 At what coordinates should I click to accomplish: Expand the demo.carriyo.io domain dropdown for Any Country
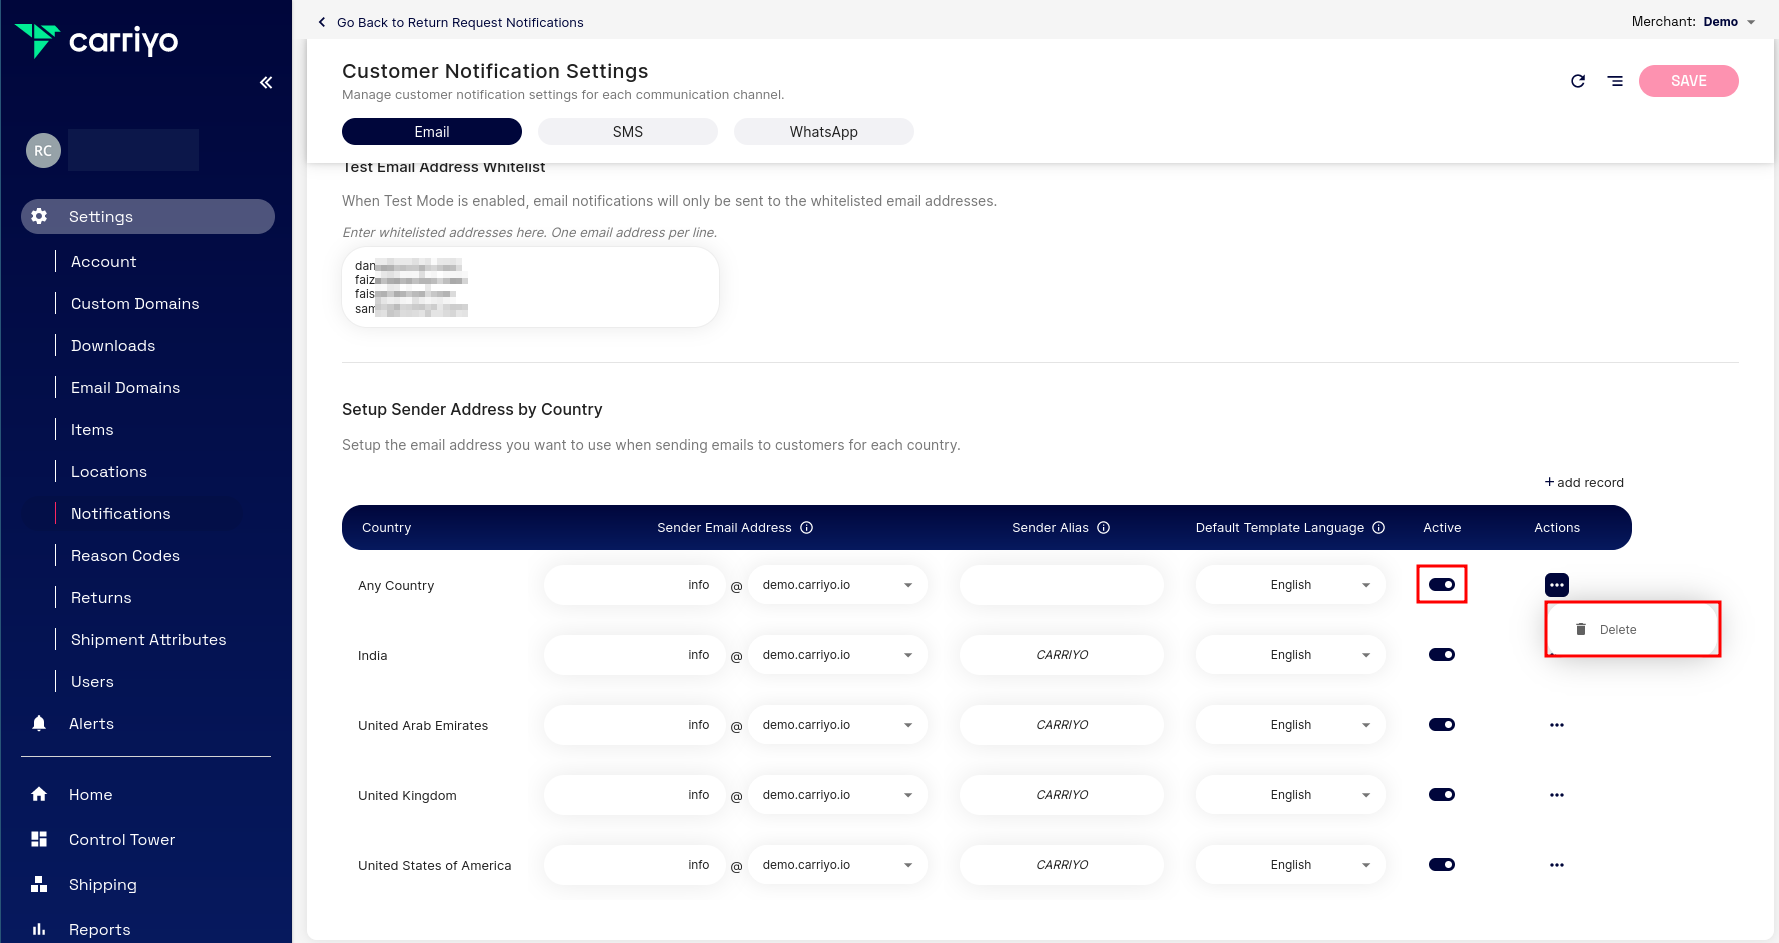tap(908, 584)
